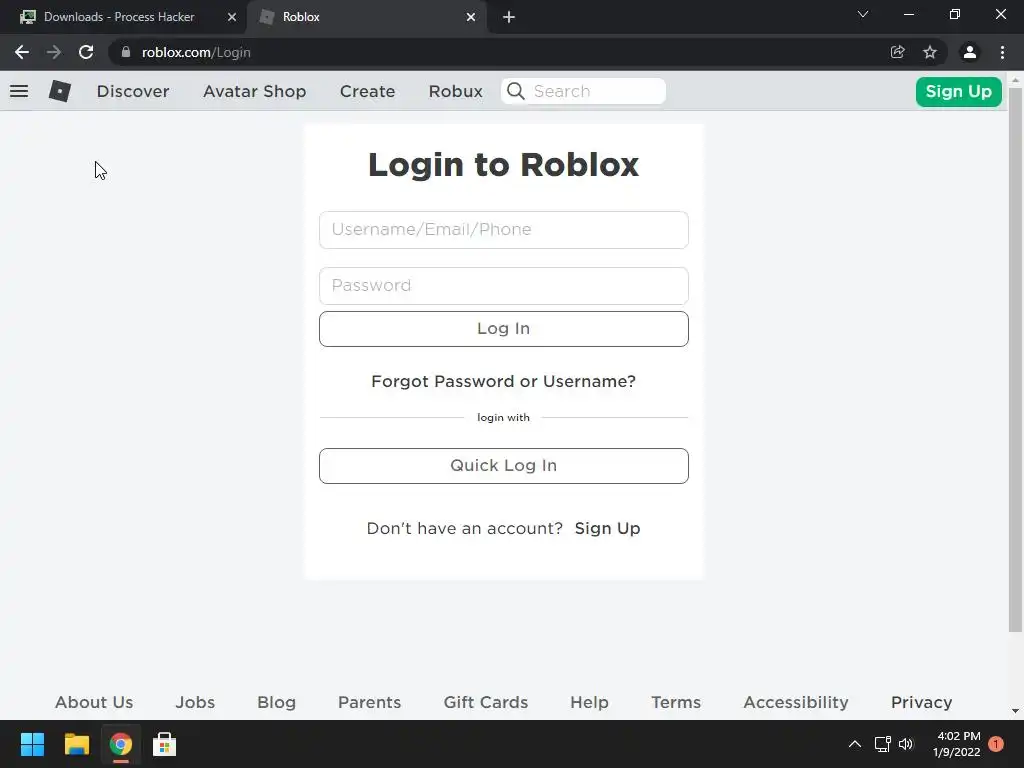The height and width of the screenshot is (768, 1024).
Task: Open the Parents footer link
Action: (x=370, y=702)
